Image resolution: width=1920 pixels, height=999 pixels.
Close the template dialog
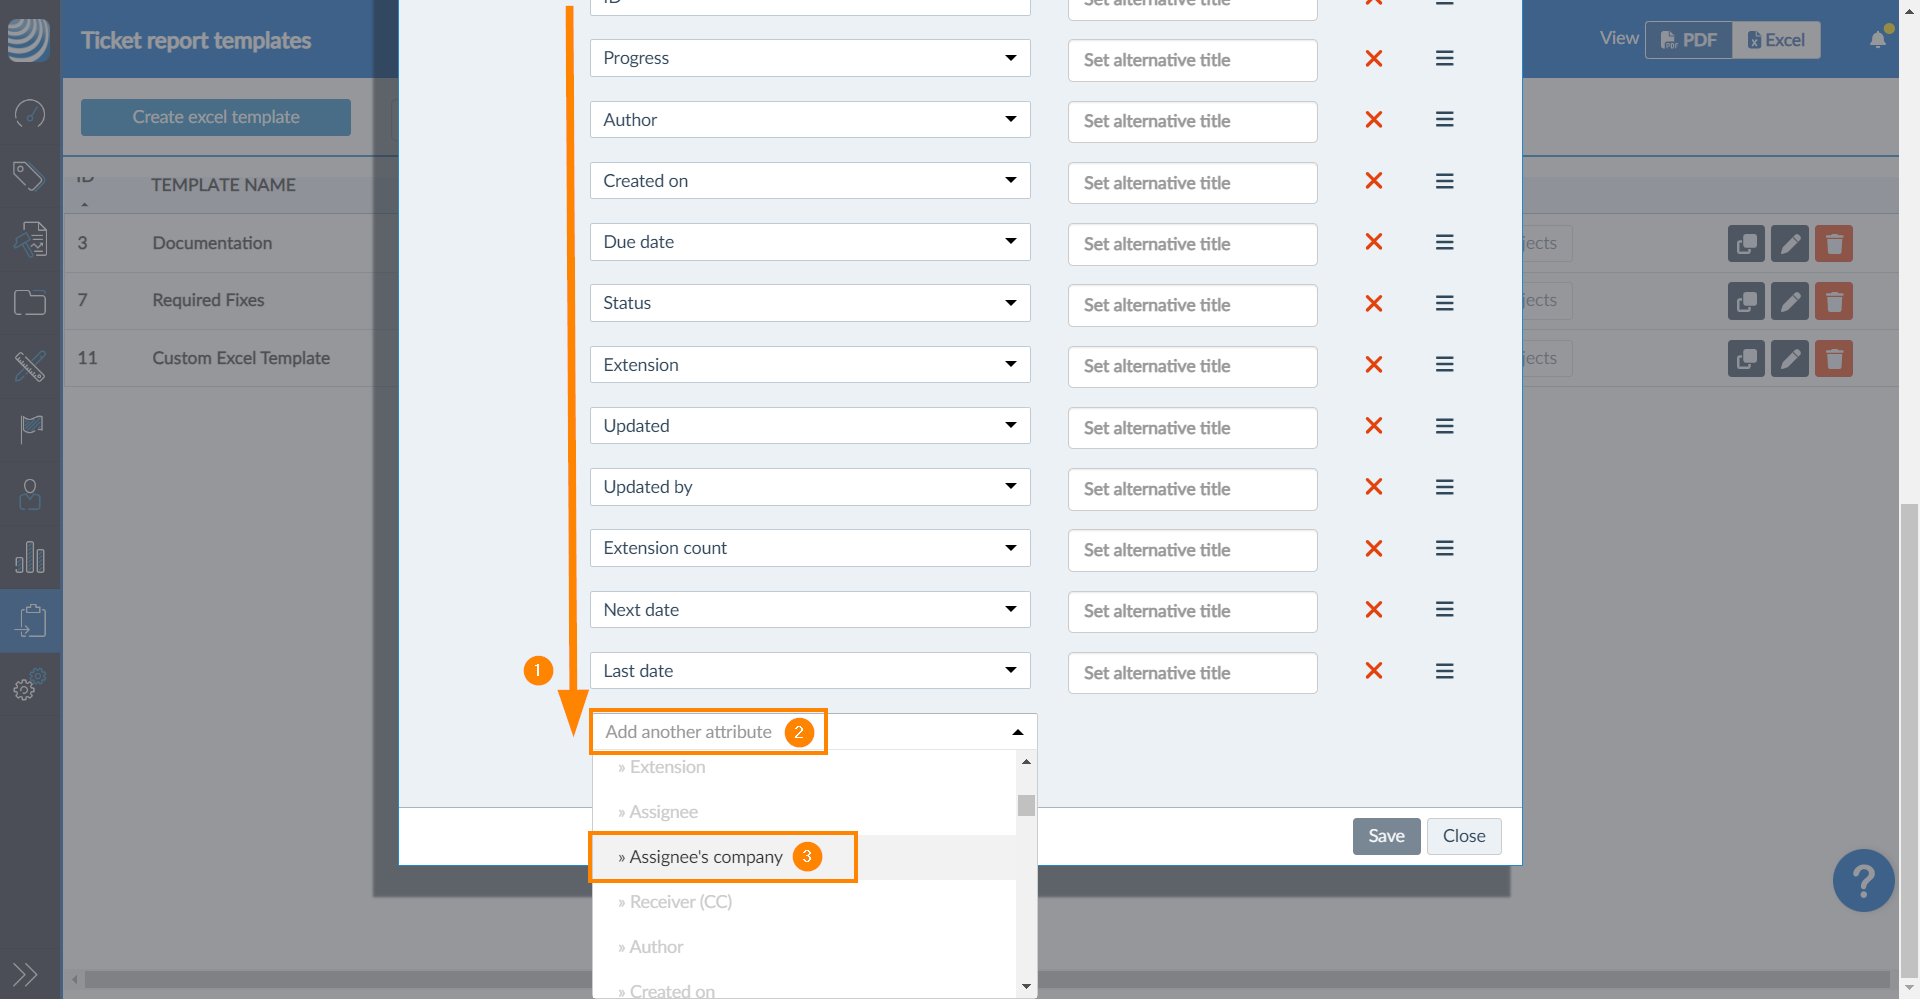(x=1463, y=836)
